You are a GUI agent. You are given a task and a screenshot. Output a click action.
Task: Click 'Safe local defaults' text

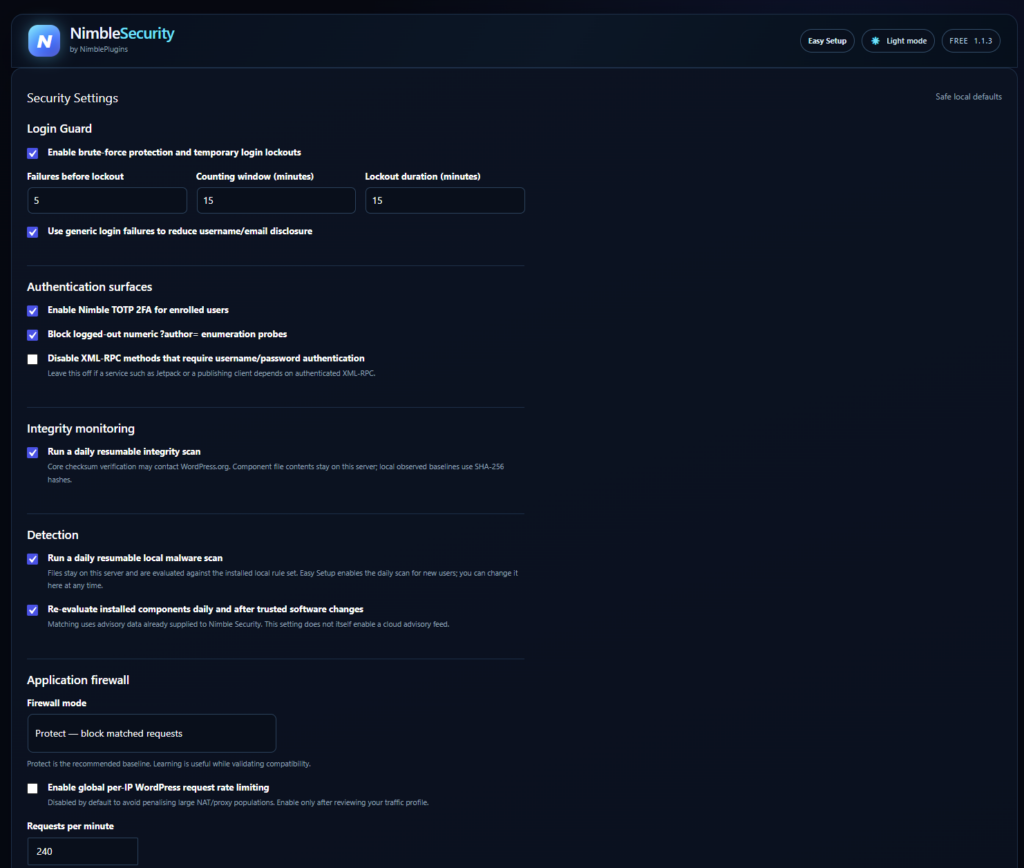[968, 97]
